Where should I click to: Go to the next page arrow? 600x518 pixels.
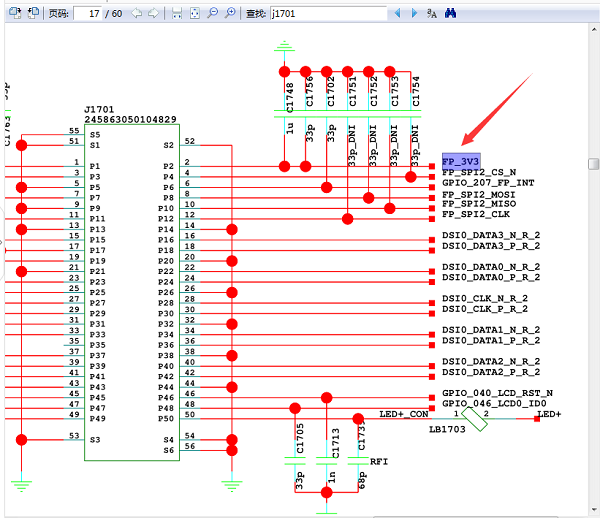pyautogui.click(x=153, y=13)
